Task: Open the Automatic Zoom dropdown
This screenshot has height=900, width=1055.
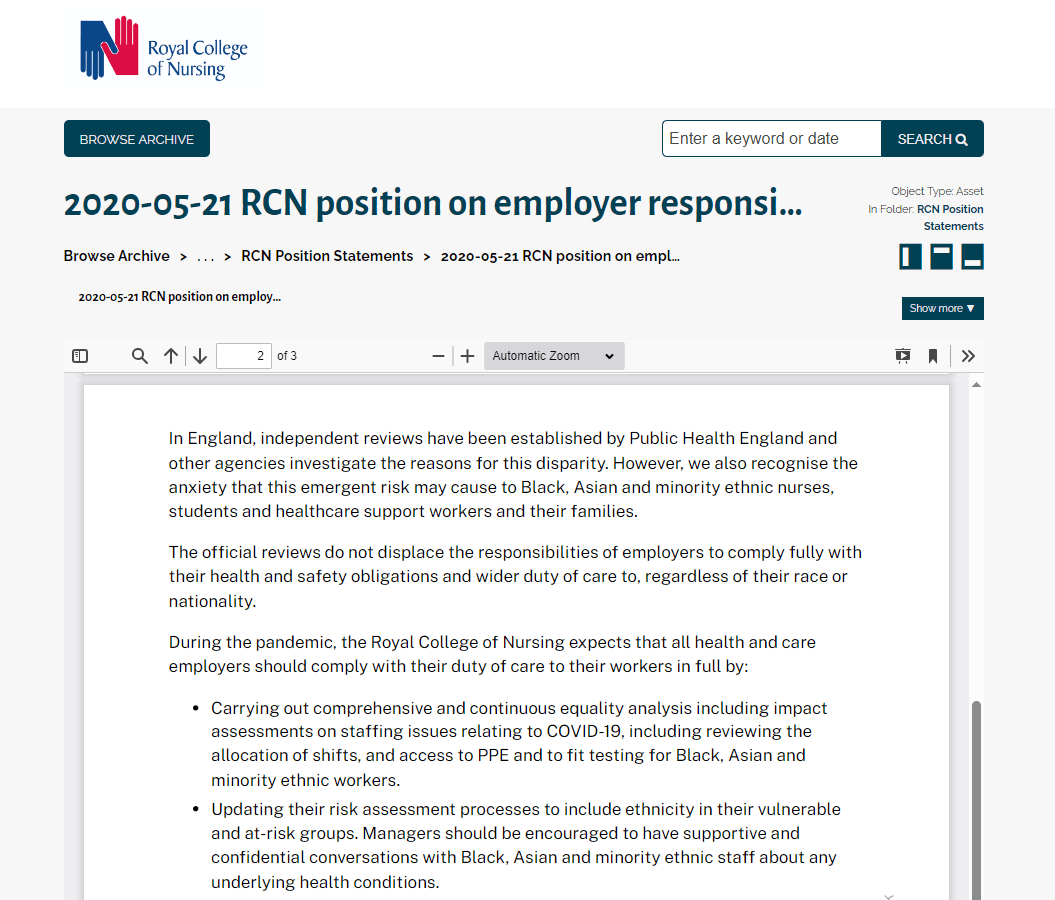Action: click(554, 356)
